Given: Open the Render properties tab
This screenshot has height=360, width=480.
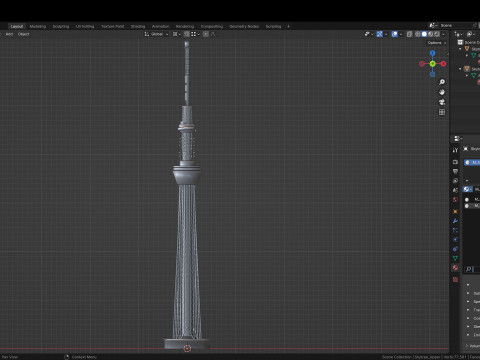Looking at the screenshot, I should tap(455, 162).
